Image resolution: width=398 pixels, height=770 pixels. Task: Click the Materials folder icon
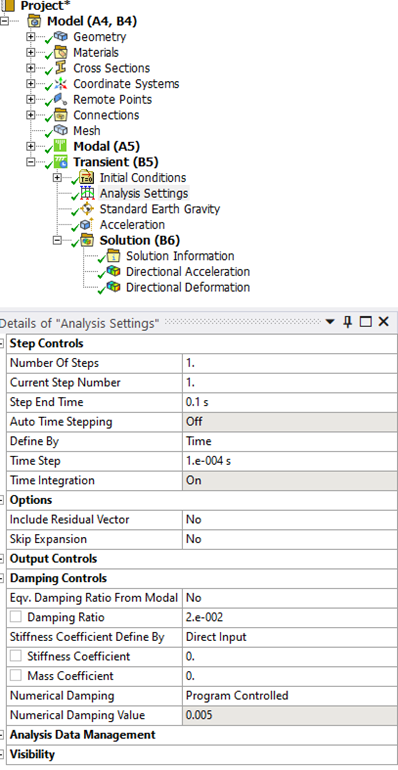click(x=61, y=52)
